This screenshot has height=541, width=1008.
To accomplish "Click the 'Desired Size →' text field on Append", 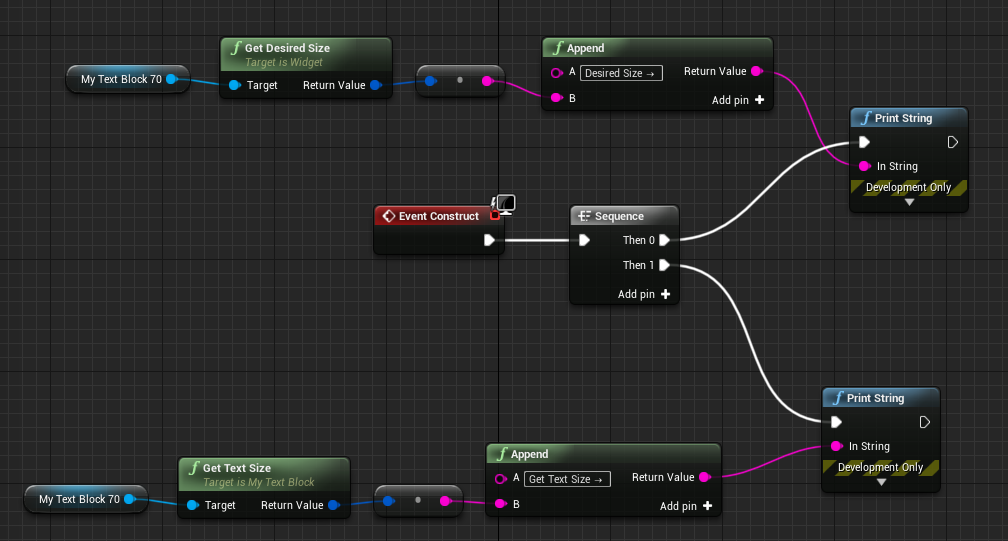I will 621,73.
